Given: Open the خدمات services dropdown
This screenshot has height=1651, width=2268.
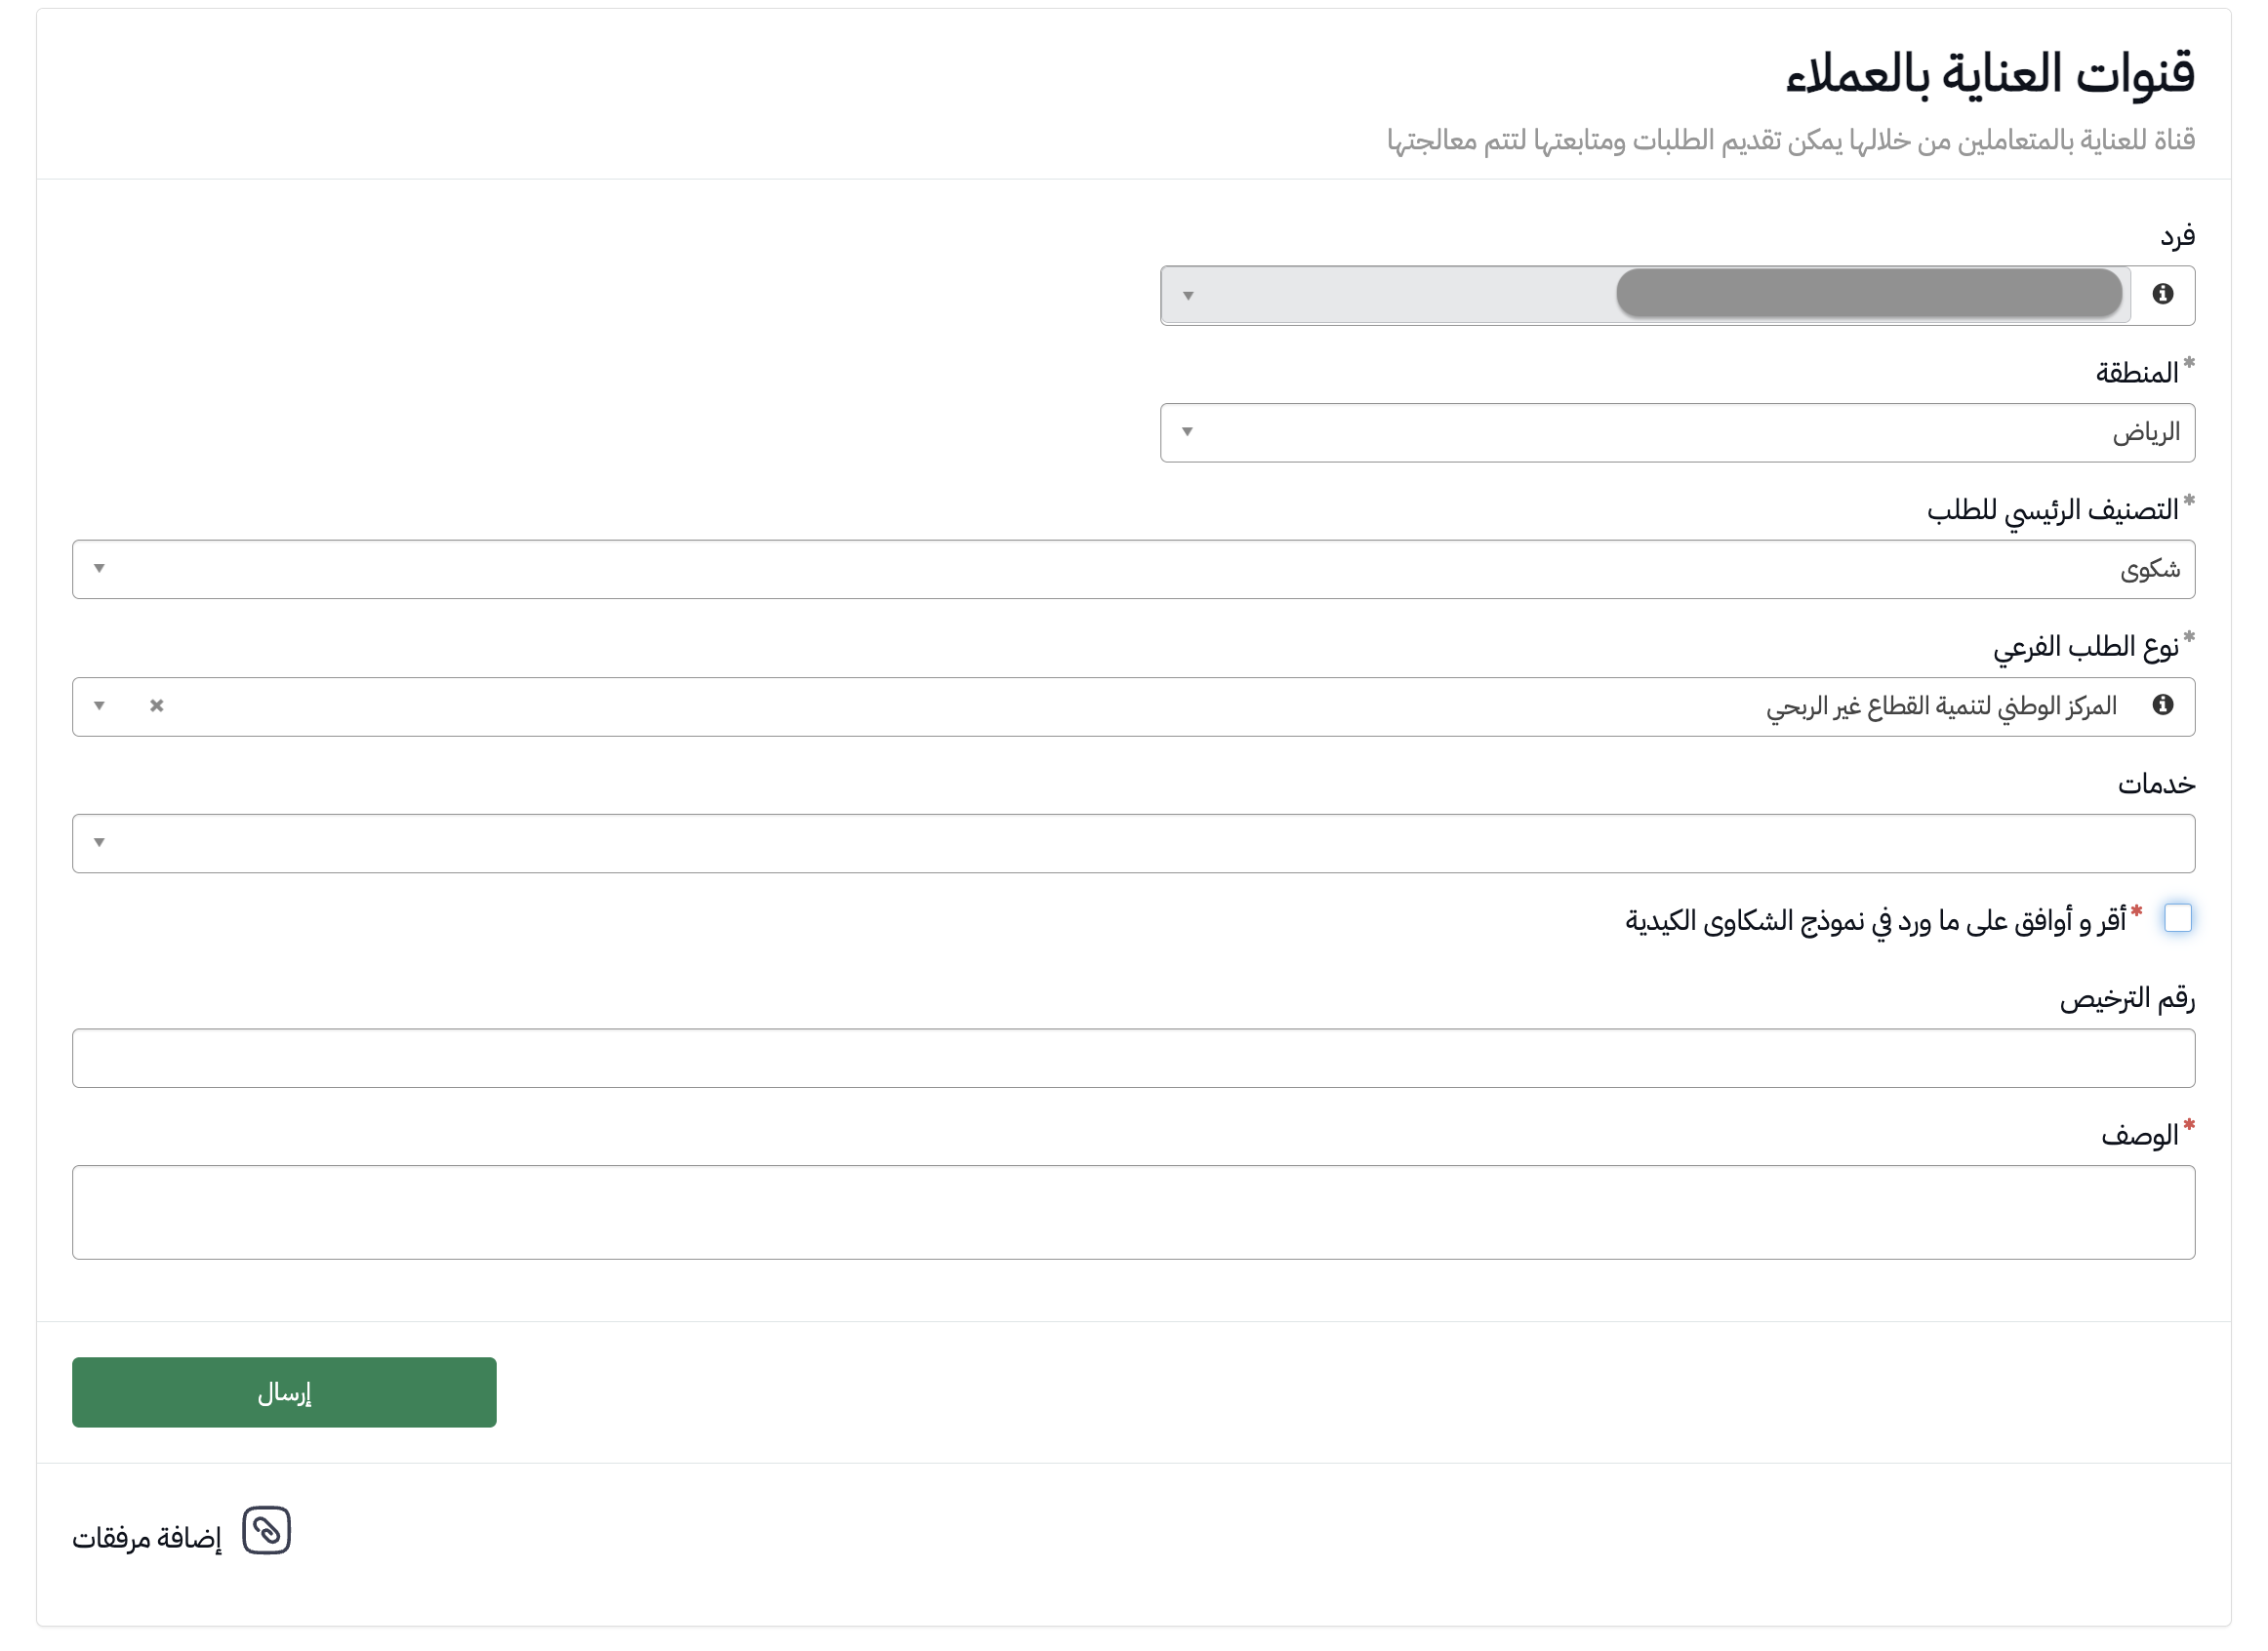Looking at the screenshot, I should (x=1133, y=843).
